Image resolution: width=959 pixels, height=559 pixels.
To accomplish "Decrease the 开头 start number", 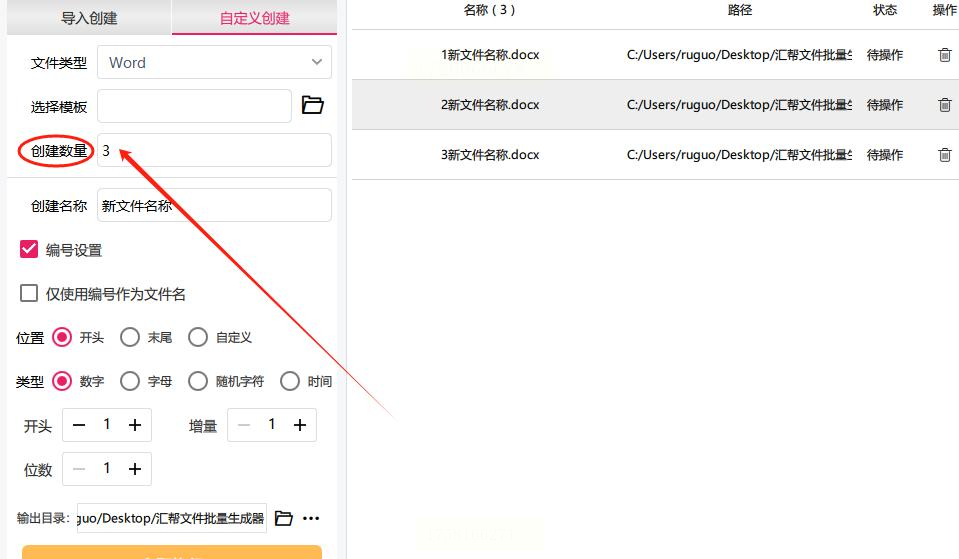I will point(79,425).
